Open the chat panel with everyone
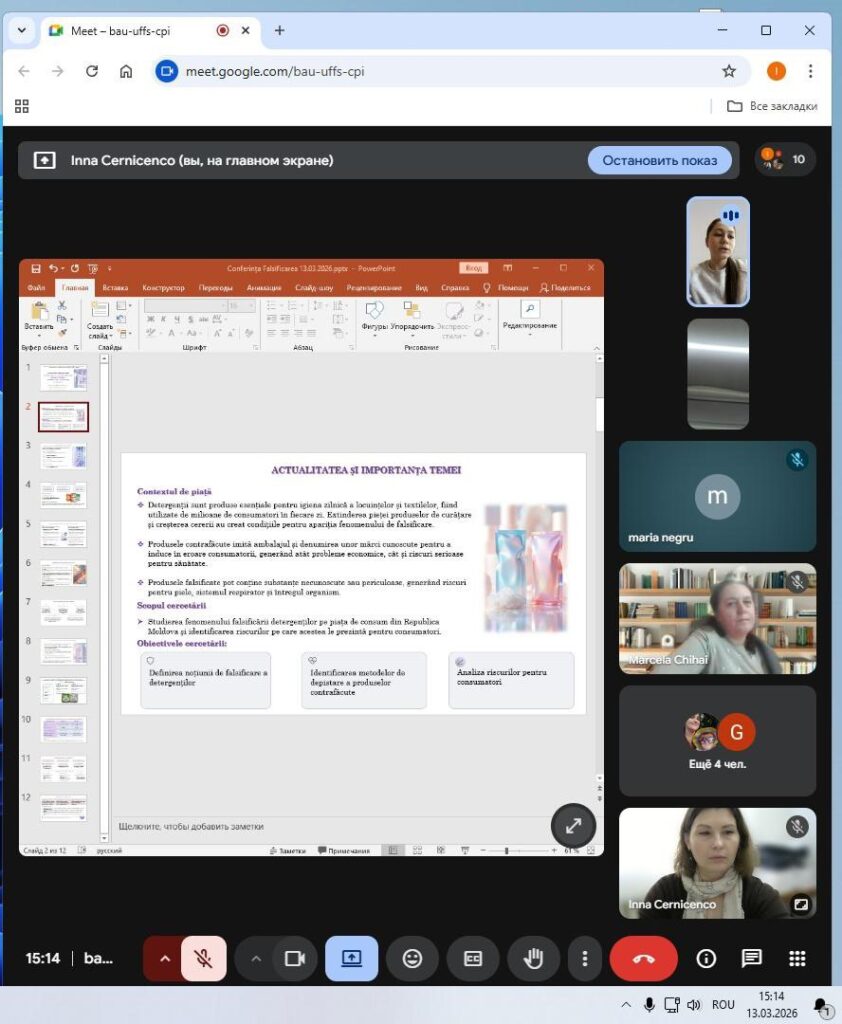The image size is (842, 1024). [751, 958]
